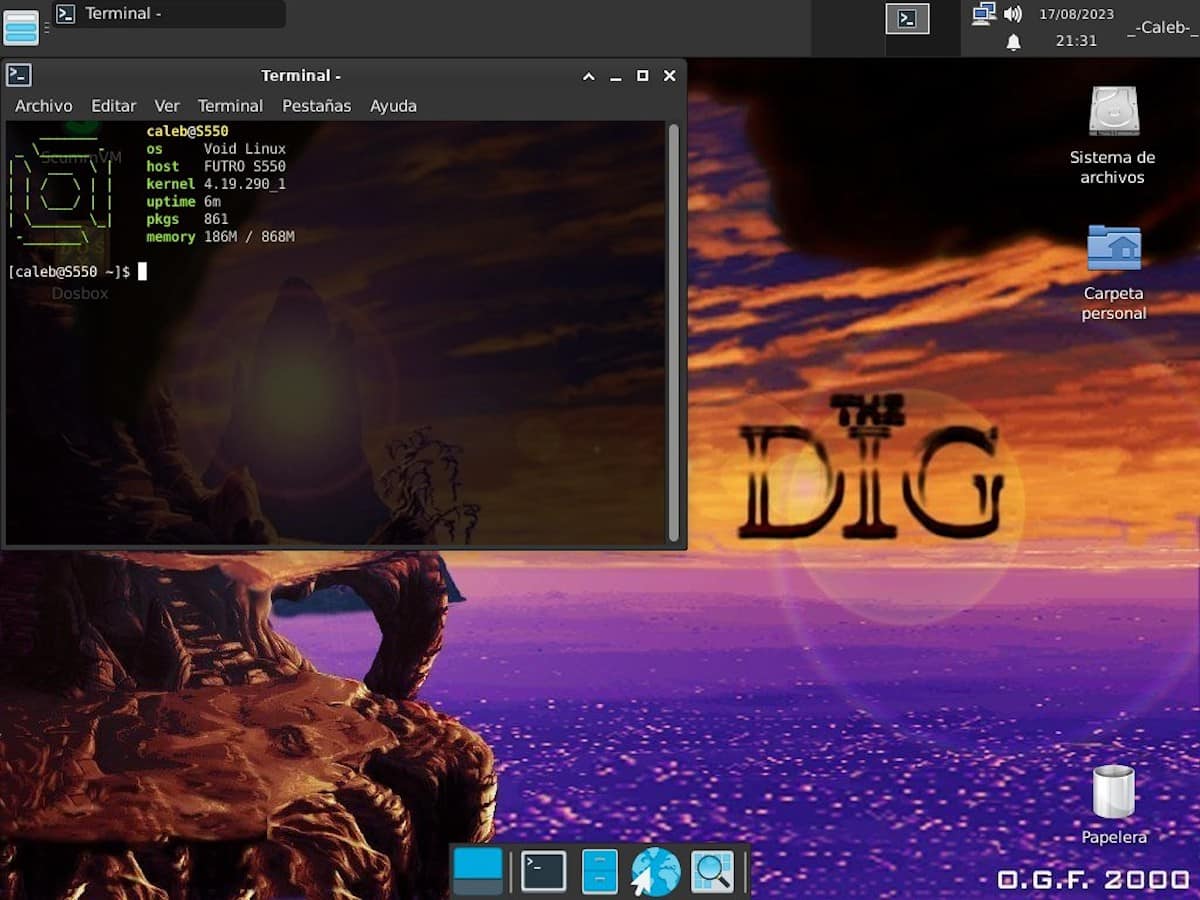Image resolution: width=1200 pixels, height=900 pixels.
Task: Click the date 17/08/2023 in the panel
Action: tap(1076, 14)
